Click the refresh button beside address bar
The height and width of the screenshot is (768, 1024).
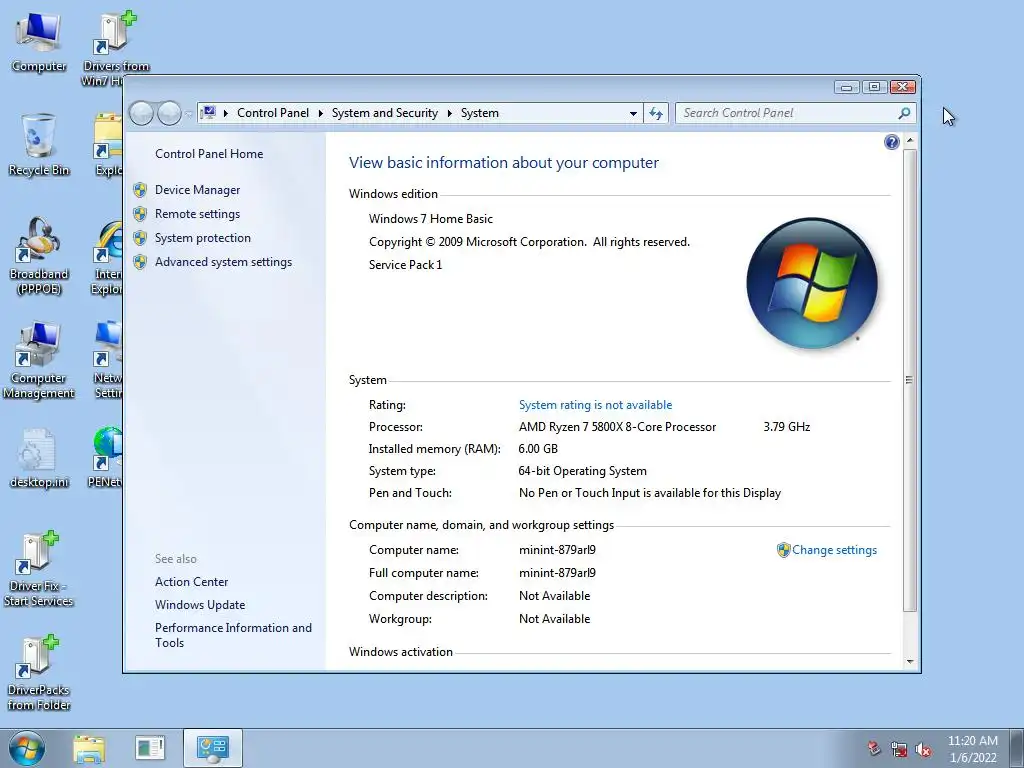[x=656, y=114]
